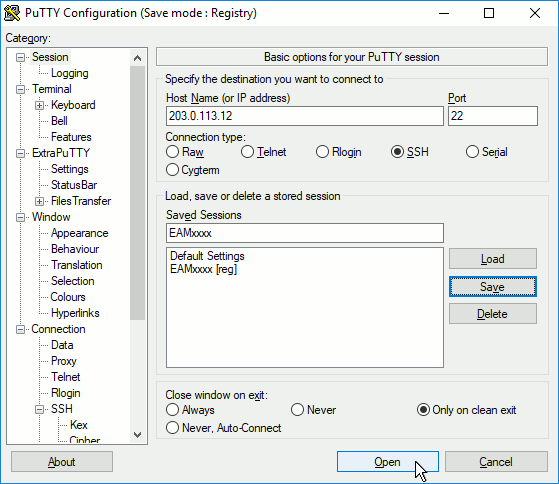Expand the FilesTransfer tree node
This screenshot has height=484, width=559.
pos(40,201)
